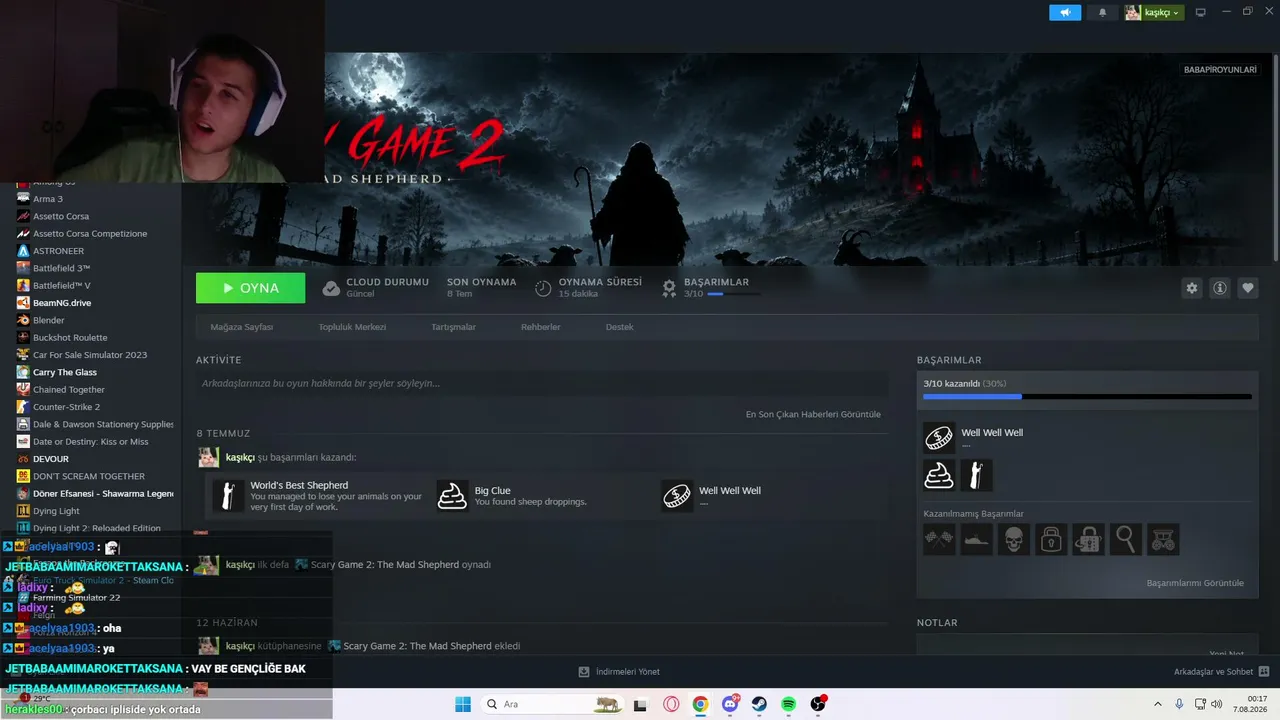Start the game with the OYNA button
This screenshot has width=1280, height=720.
251,288
